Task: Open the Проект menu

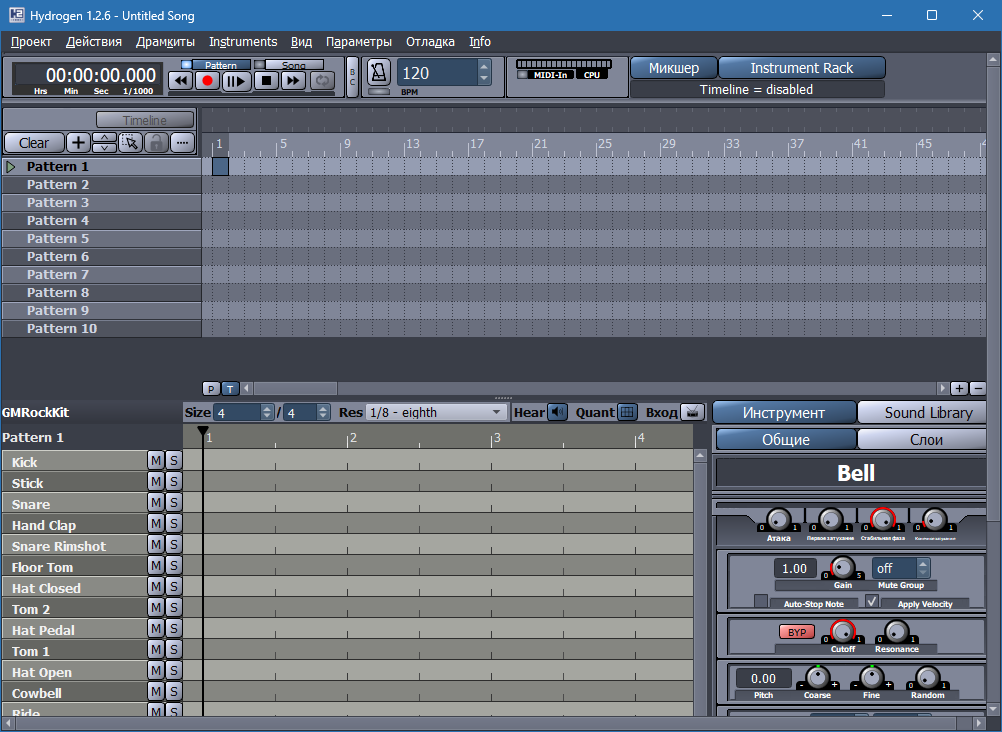Action: 31,42
